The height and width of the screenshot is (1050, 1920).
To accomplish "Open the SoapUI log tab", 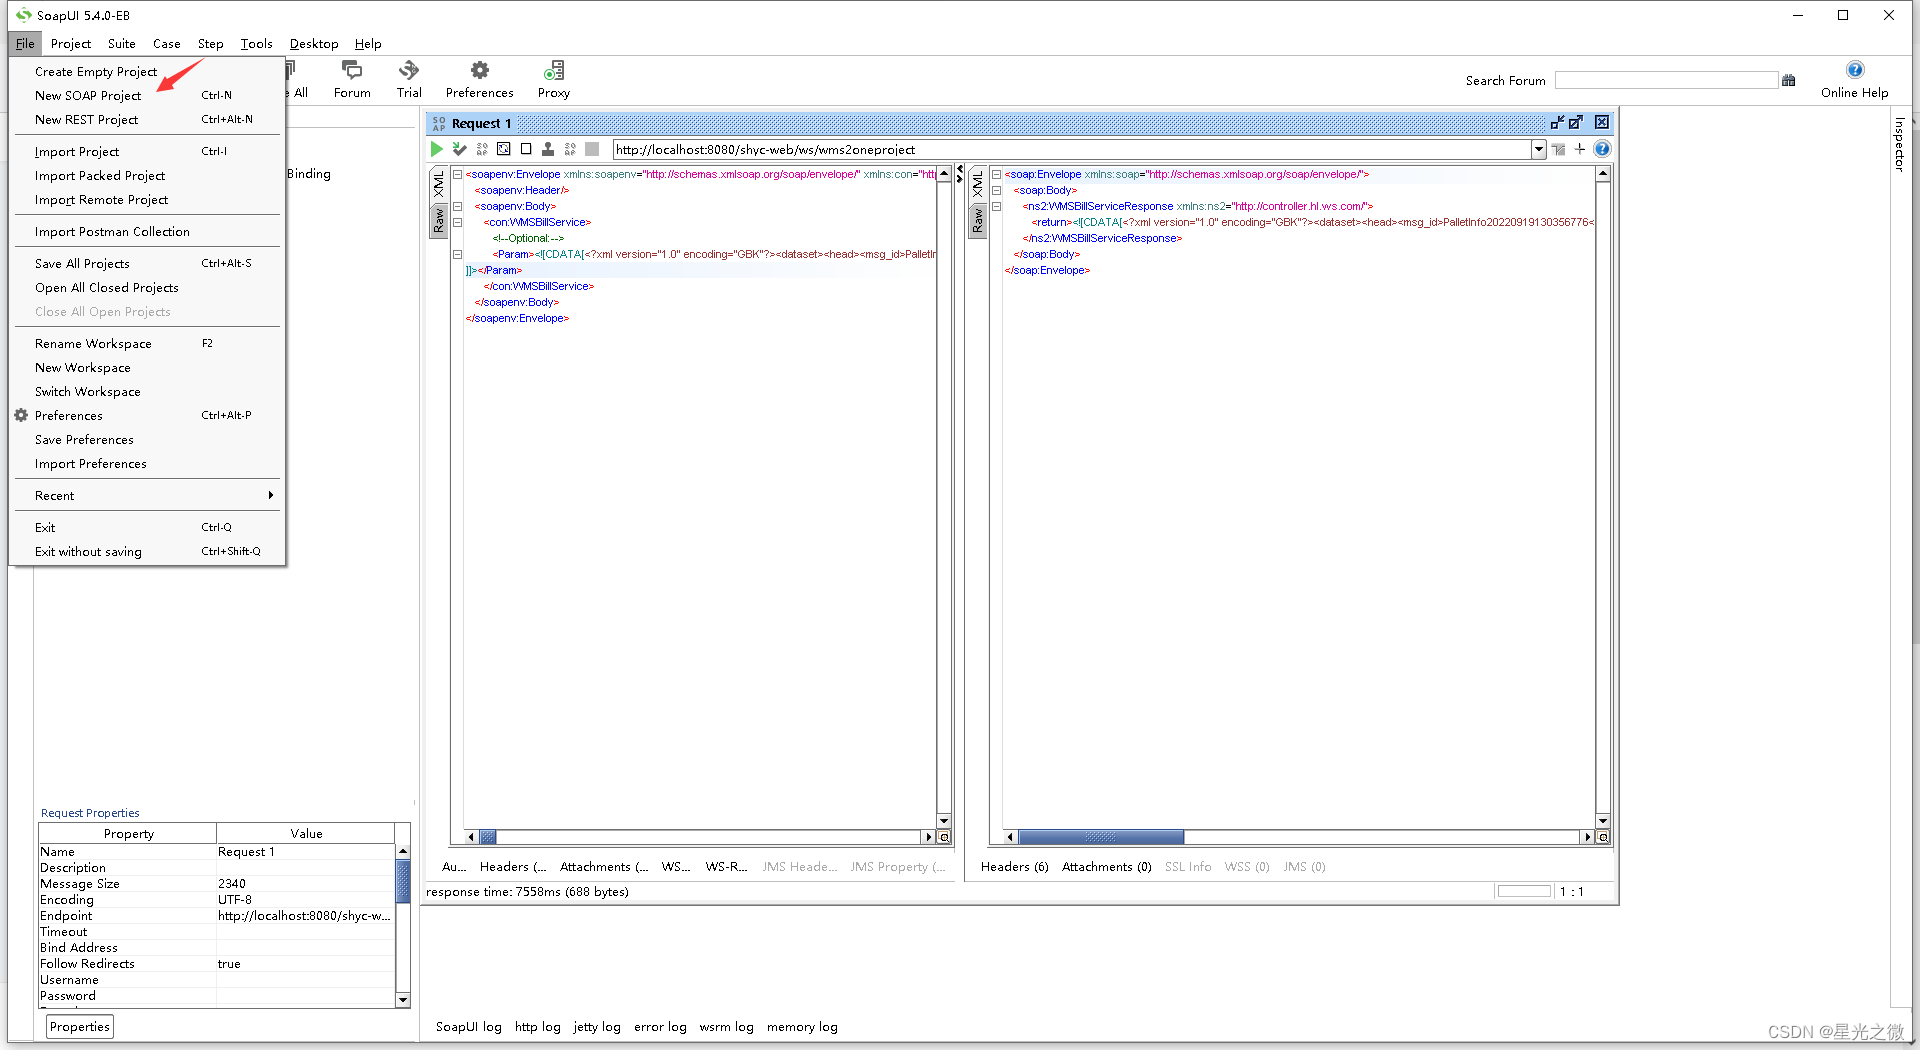I will [x=468, y=1026].
